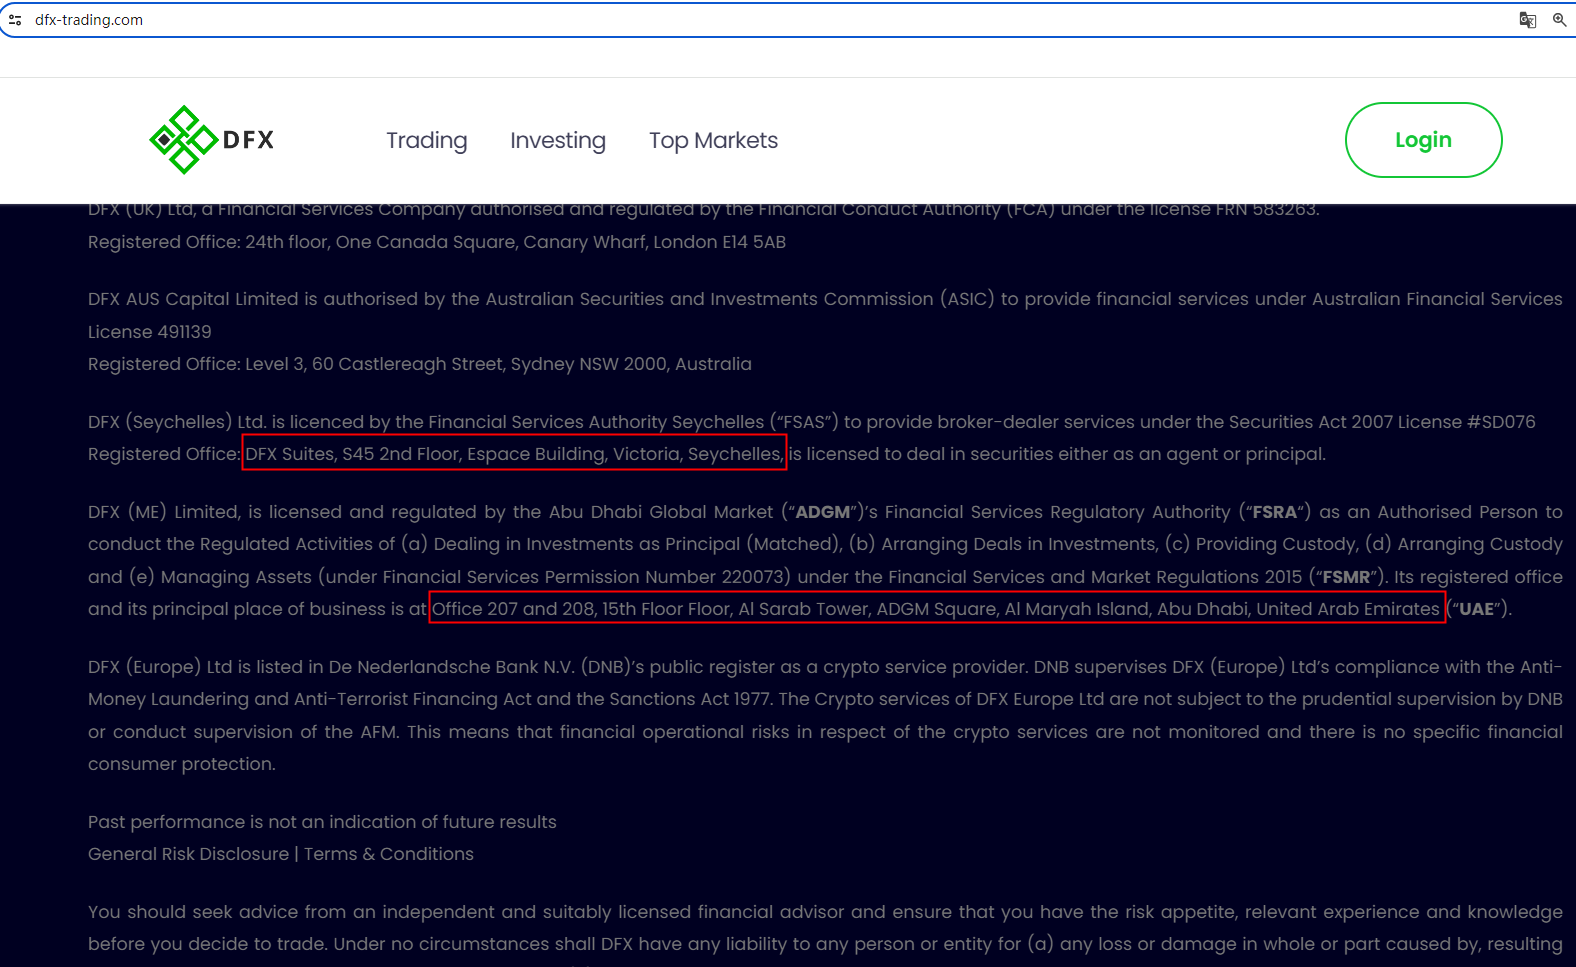The height and width of the screenshot is (967, 1576).
Task: Click the Sydney NSW 2000 registered office line
Action: coord(420,364)
